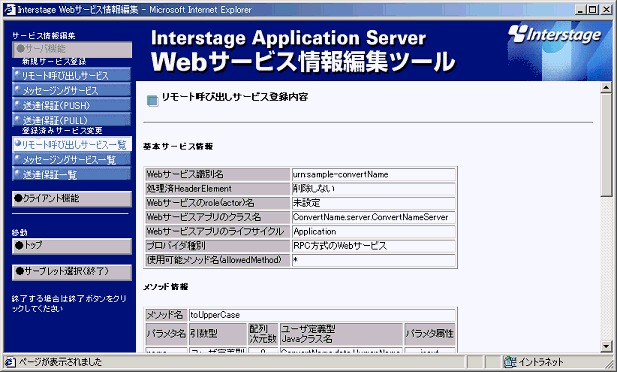
Task: Click the Interstage logo
Action: (x=555, y=35)
